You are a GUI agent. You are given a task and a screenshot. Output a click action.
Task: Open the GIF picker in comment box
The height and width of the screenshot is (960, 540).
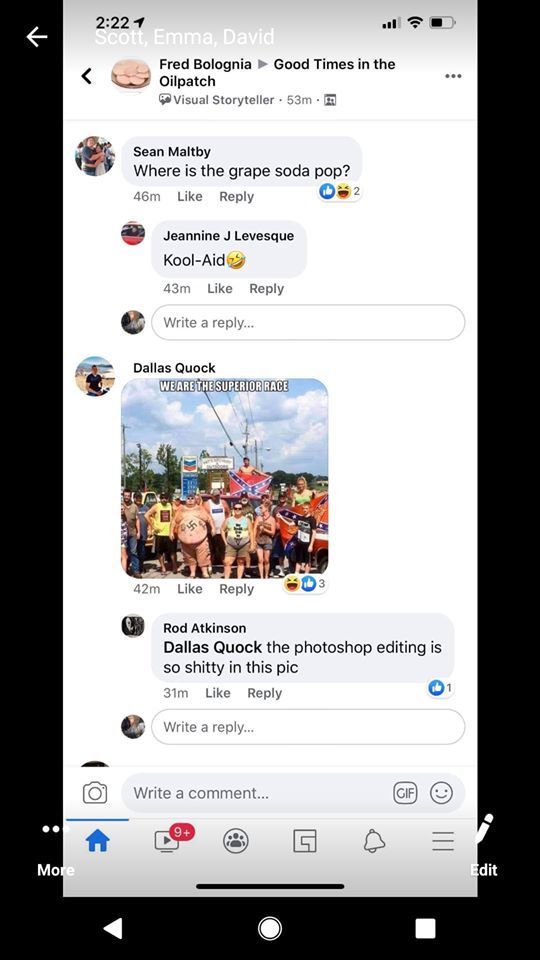coord(405,793)
